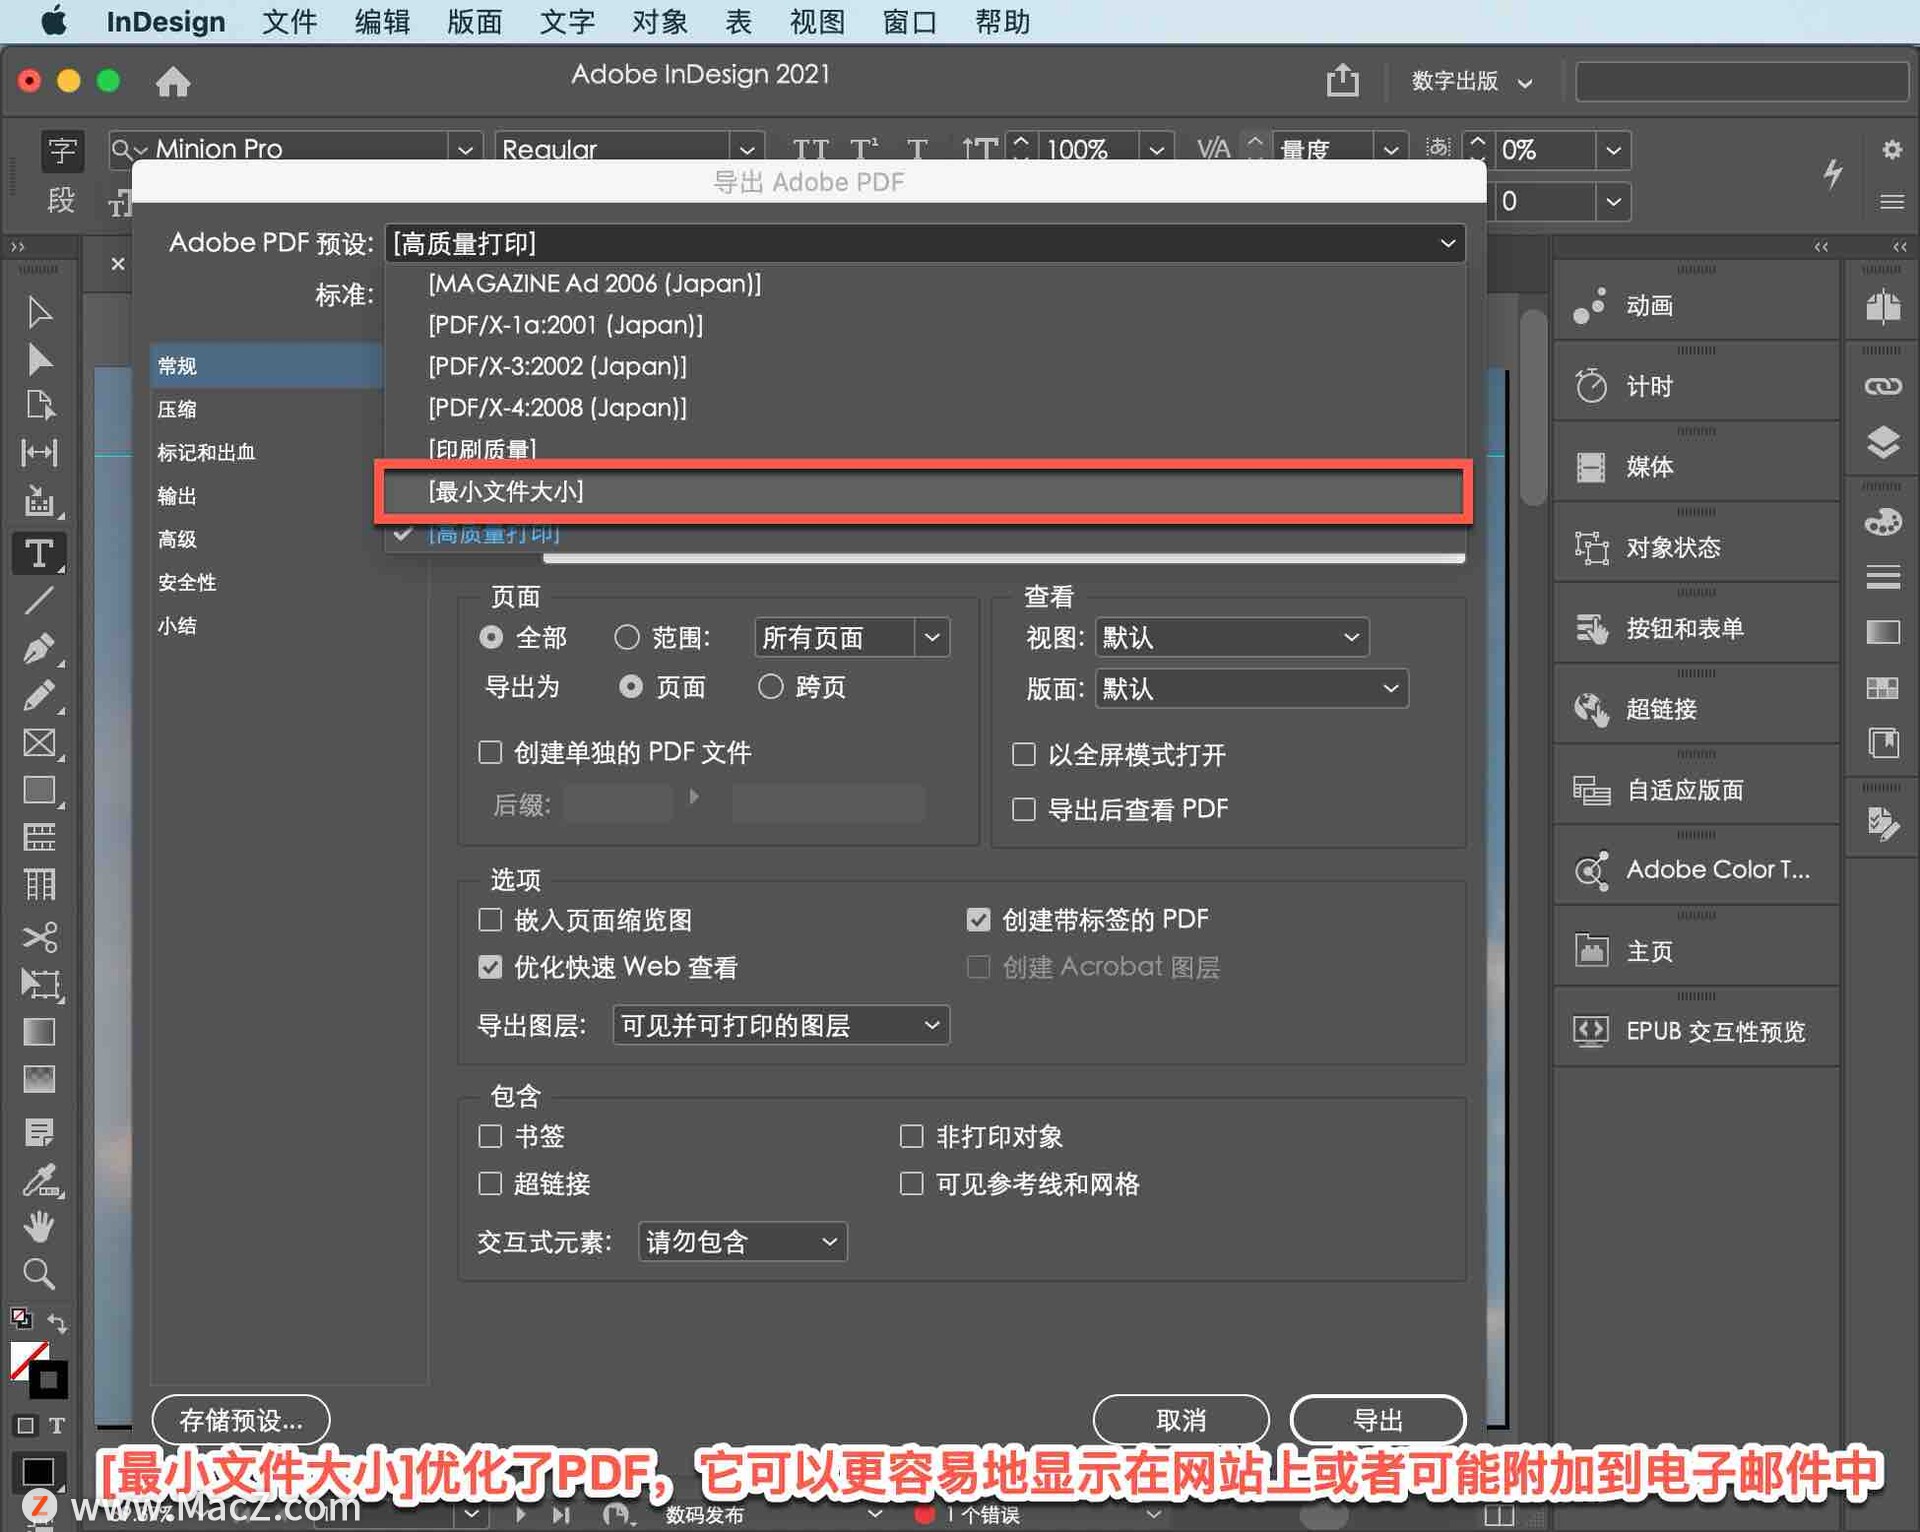Enable 以全屏模式打开 checkbox
1920x1532 pixels.
pyautogui.click(x=1024, y=754)
